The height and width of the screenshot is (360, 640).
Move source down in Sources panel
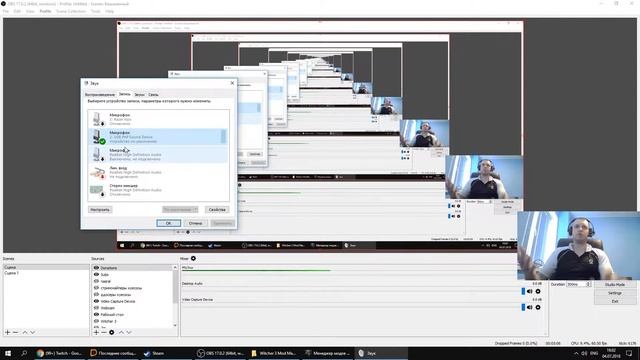(x=129, y=333)
